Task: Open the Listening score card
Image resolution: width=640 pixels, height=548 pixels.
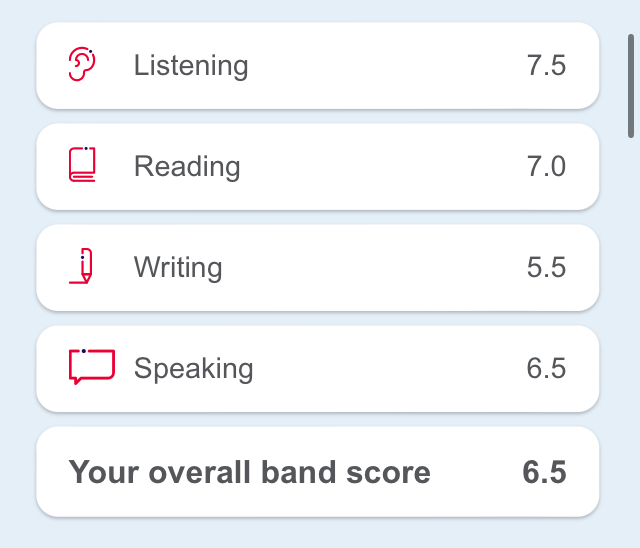Action: coord(318,66)
